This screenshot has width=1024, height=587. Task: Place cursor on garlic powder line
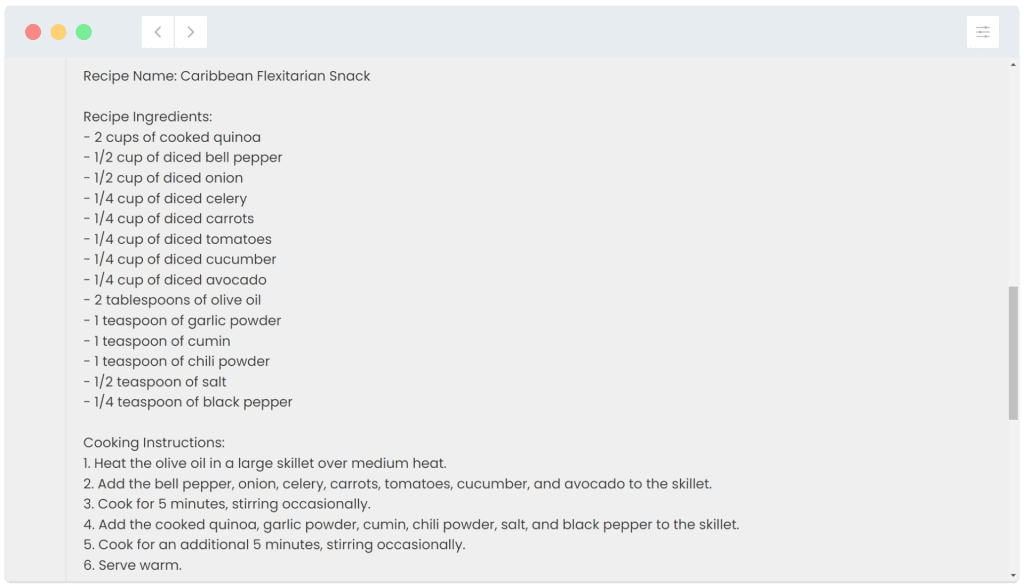pyautogui.click(x=182, y=321)
